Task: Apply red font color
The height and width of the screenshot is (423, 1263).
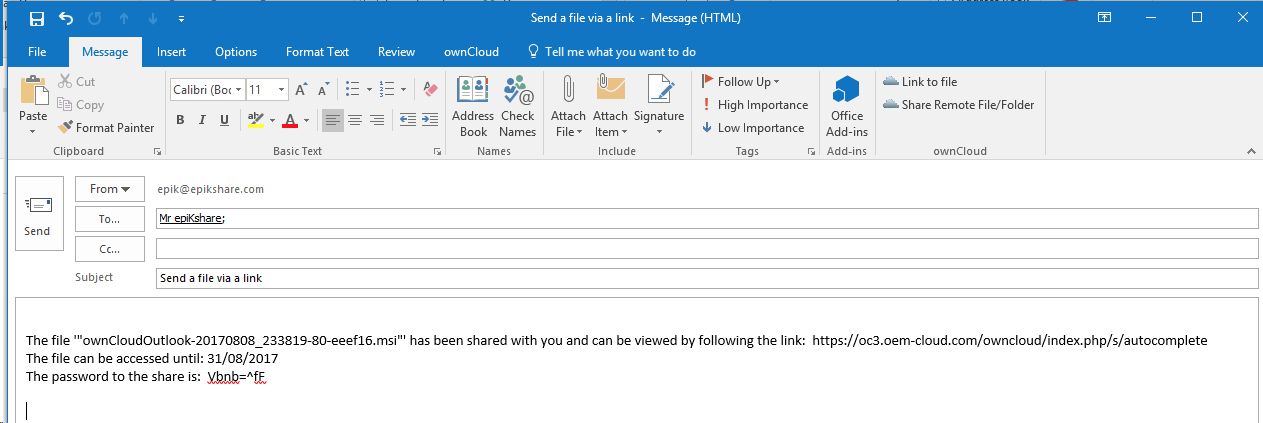Action: click(x=290, y=120)
